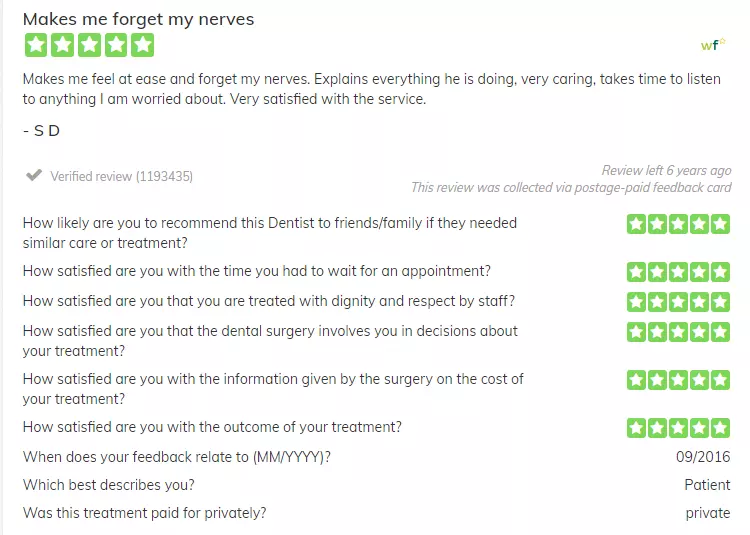The image size is (750, 535).
Task: Click recommend-this-Dentist star rating
Action: [678, 224]
